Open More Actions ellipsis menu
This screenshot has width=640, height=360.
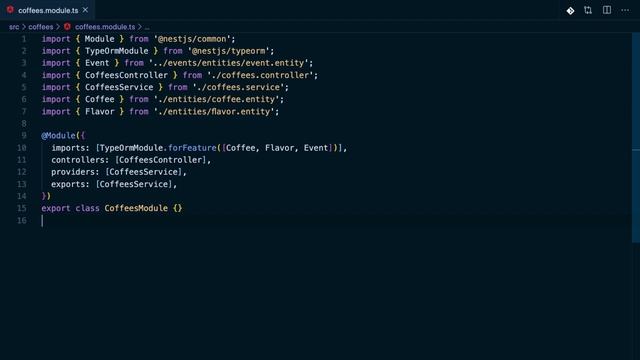click(x=625, y=10)
